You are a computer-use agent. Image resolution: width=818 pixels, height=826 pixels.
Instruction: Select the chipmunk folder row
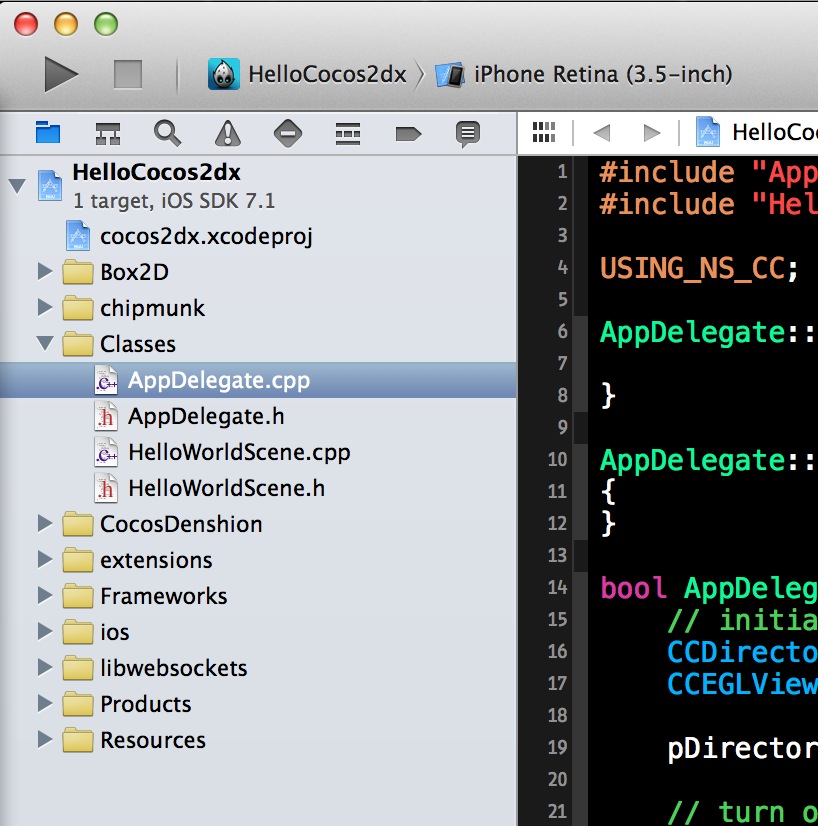[x=258, y=308]
